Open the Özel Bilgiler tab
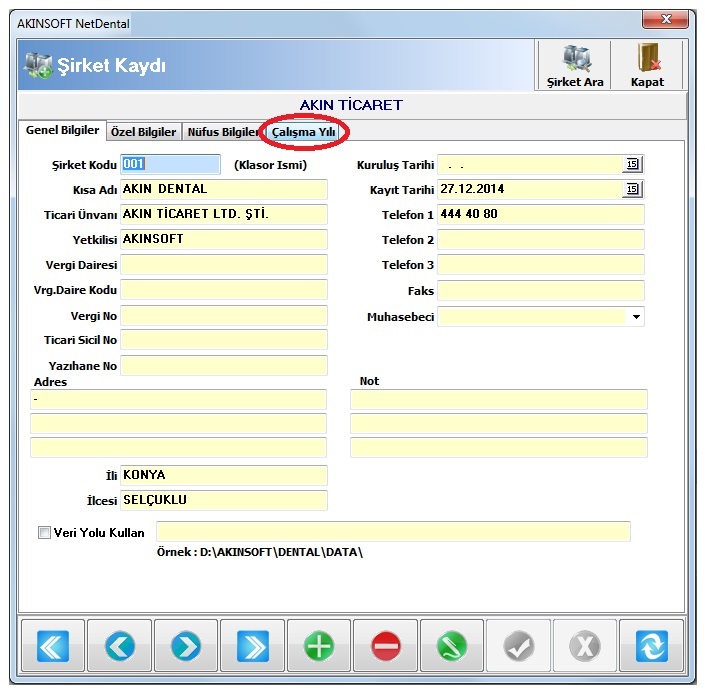Image resolution: width=705 pixels, height=694 pixels. (143, 132)
